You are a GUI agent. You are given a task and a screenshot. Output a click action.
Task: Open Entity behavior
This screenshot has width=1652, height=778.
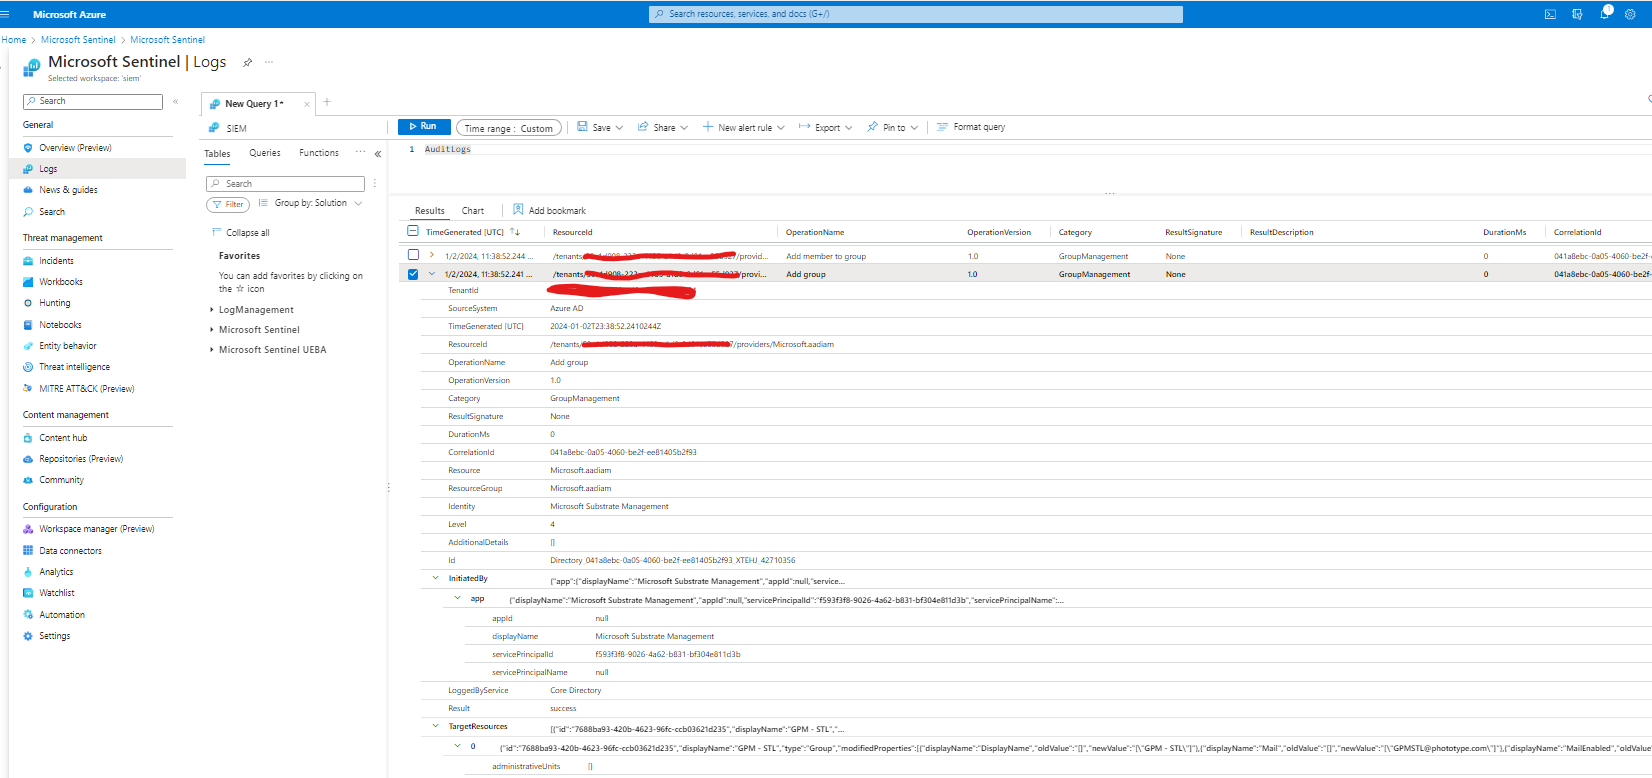coord(67,346)
